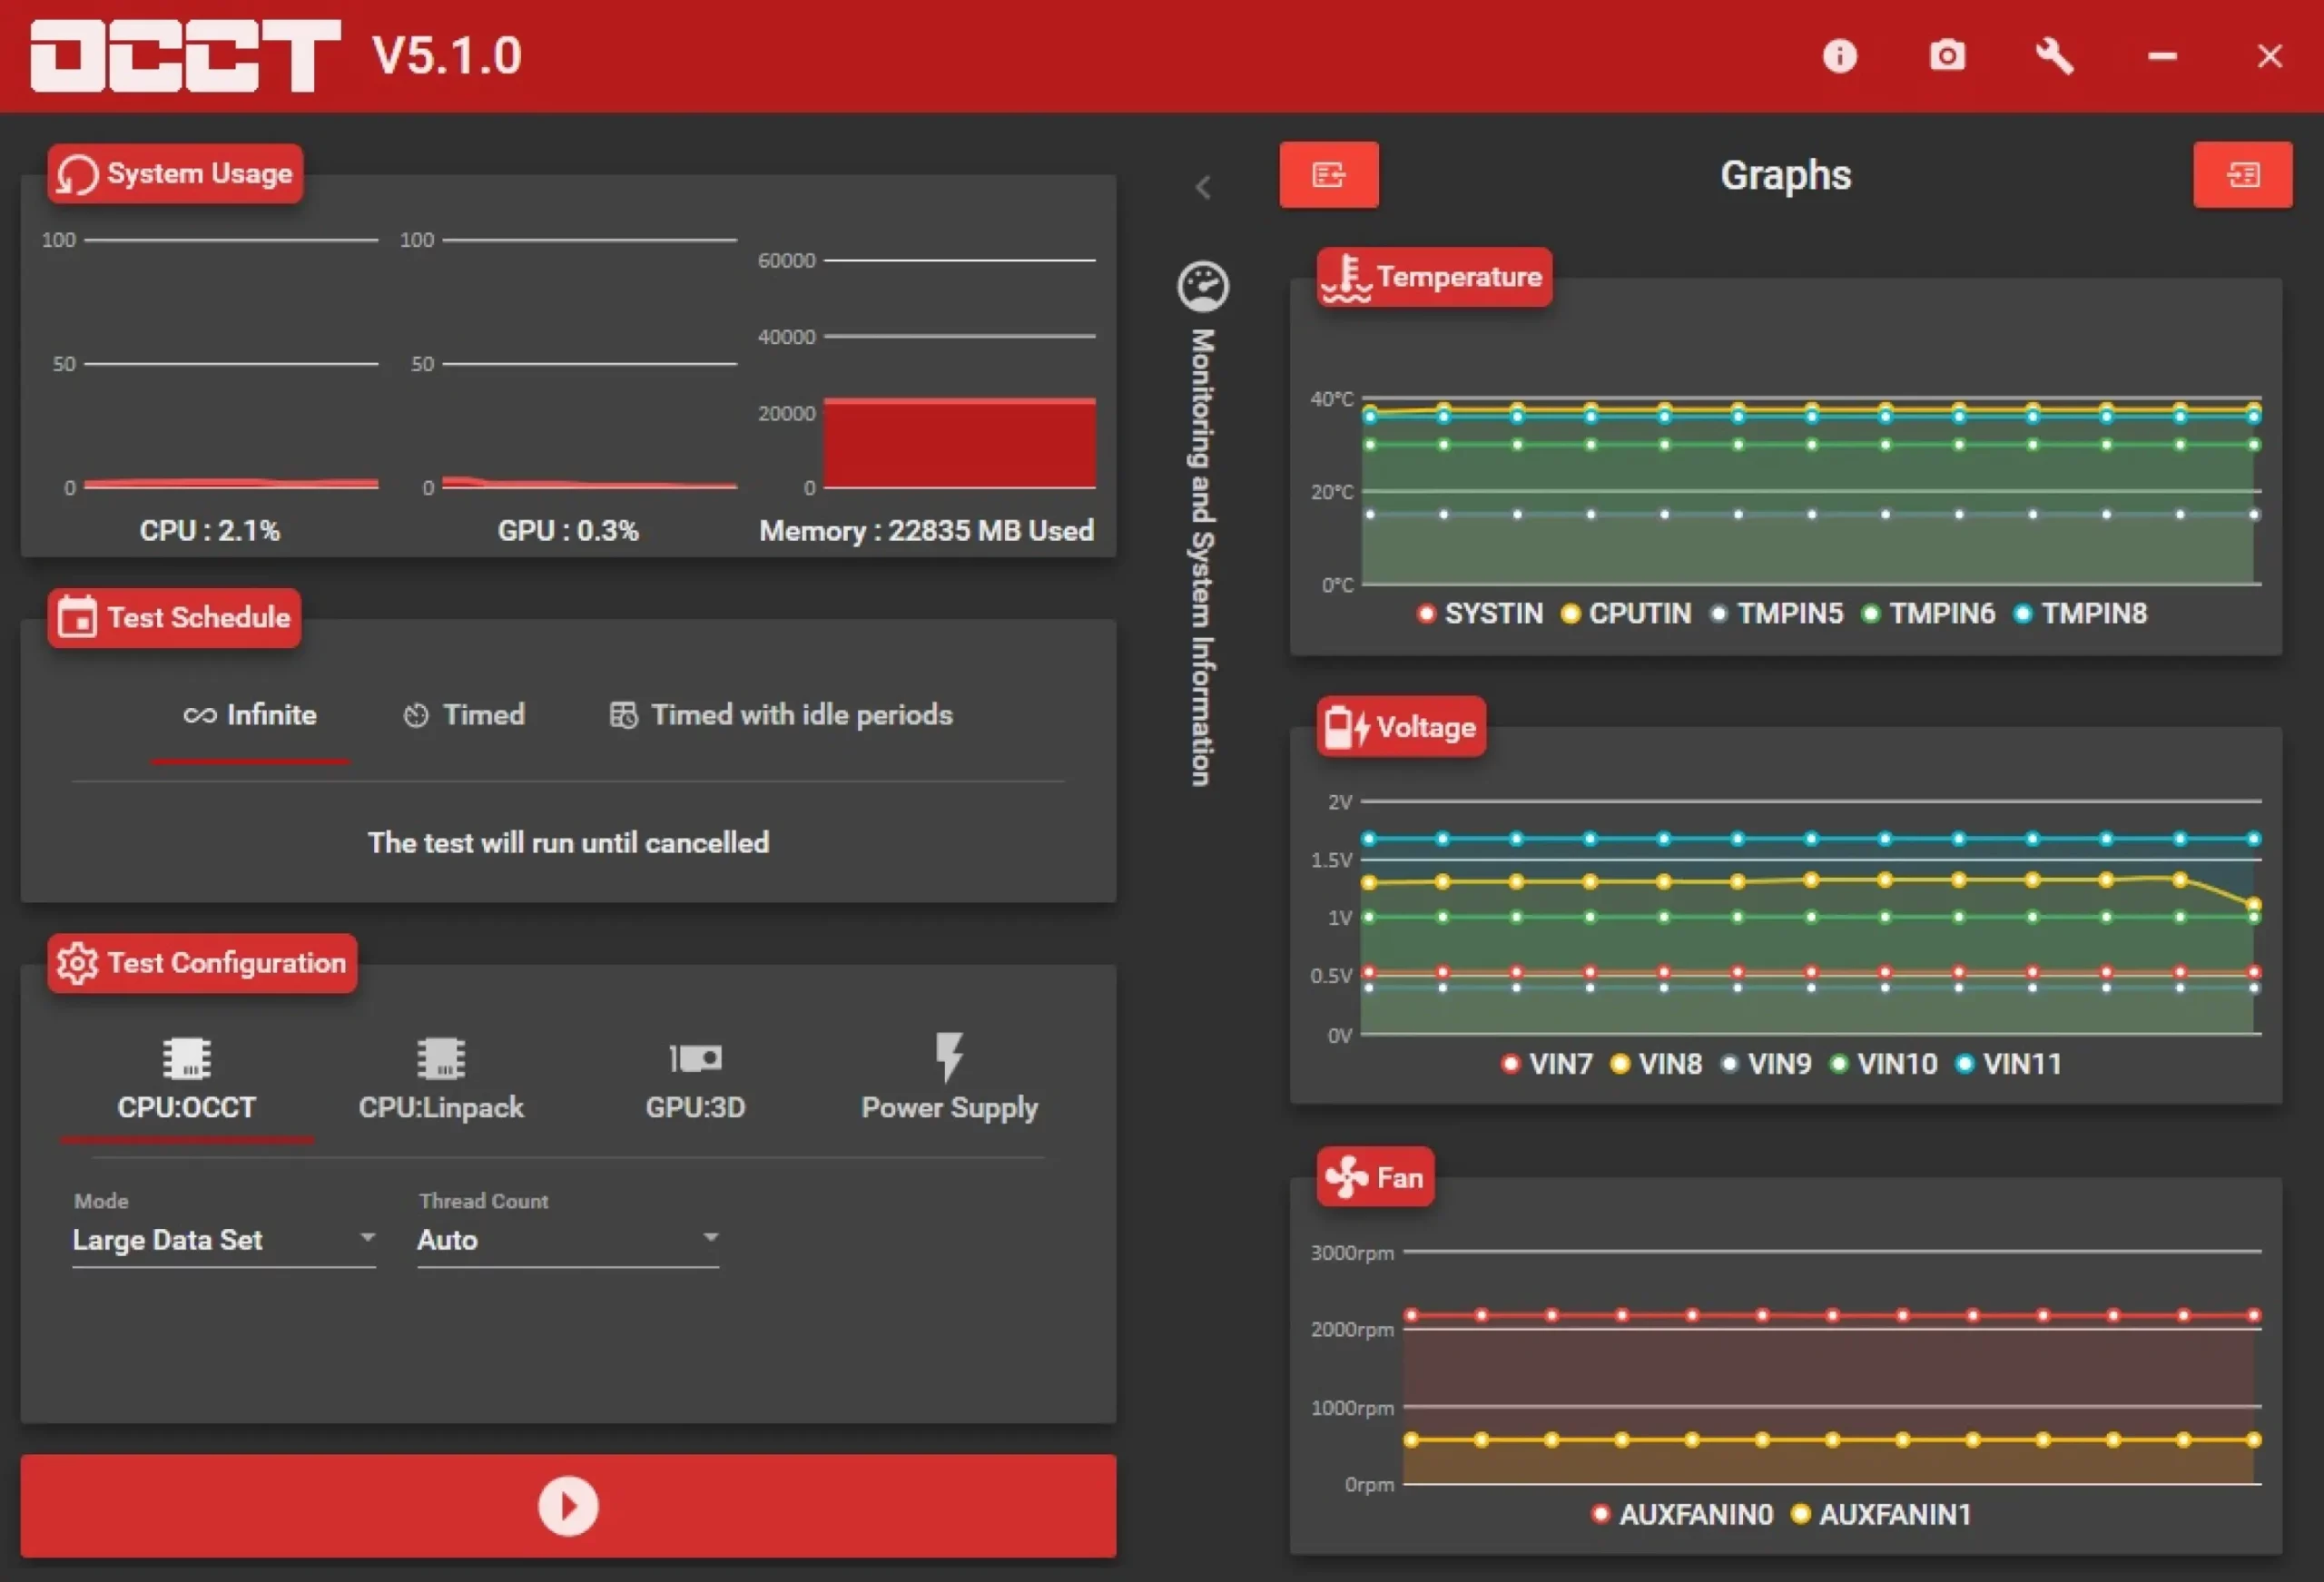Start the test with play button
The width and height of the screenshot is (2324, 1582).
568,1505
